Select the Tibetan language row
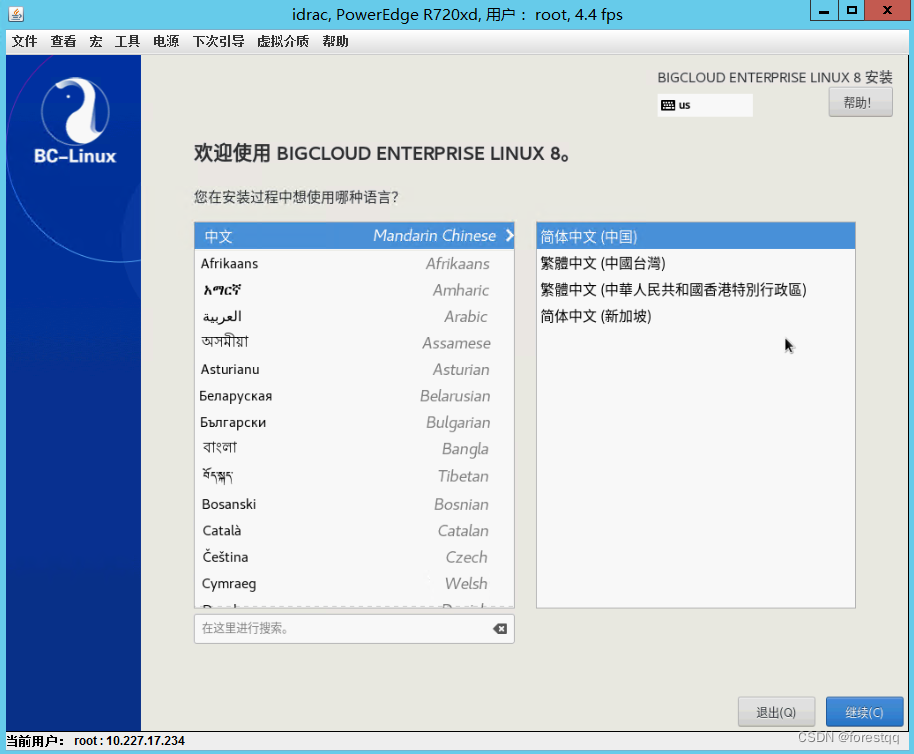The height and width of the screenshot is (754, 914). tap(354, 476)
